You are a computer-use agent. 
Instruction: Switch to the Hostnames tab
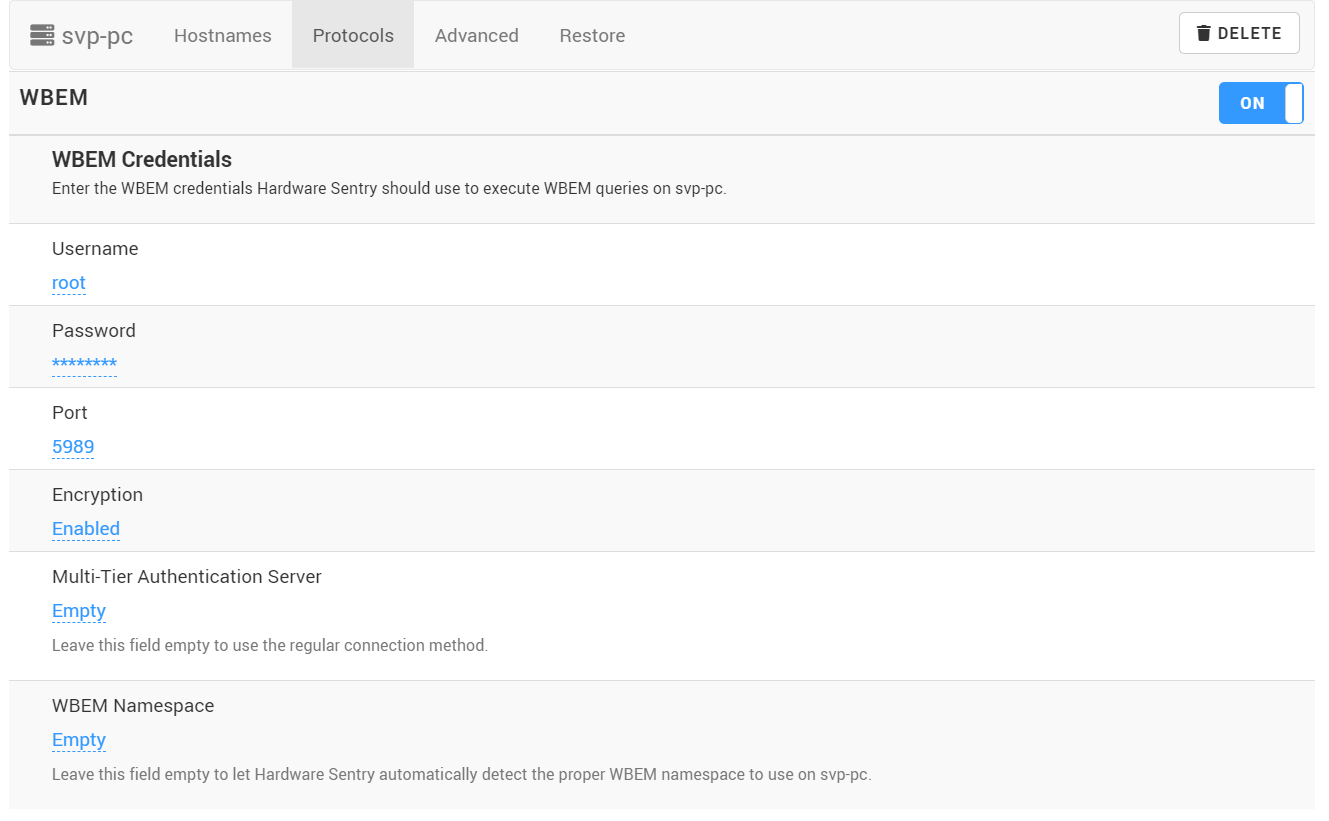[x=222, y=35]
